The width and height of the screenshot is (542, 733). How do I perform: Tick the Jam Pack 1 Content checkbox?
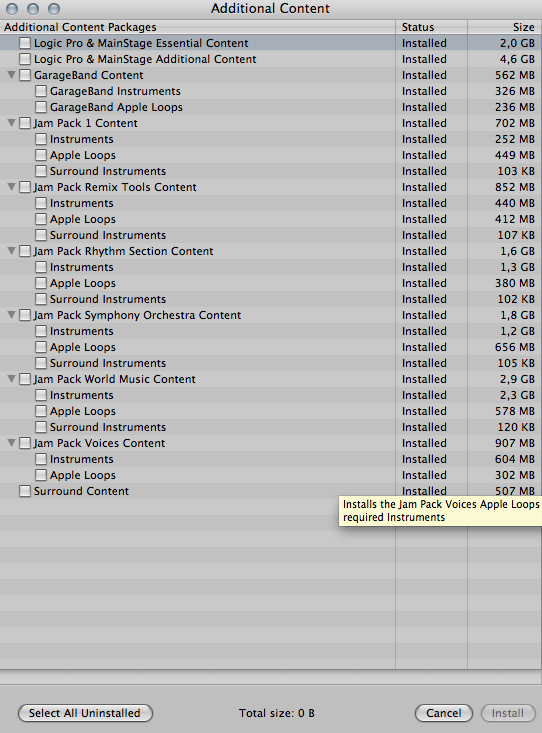tap(25, 123)
